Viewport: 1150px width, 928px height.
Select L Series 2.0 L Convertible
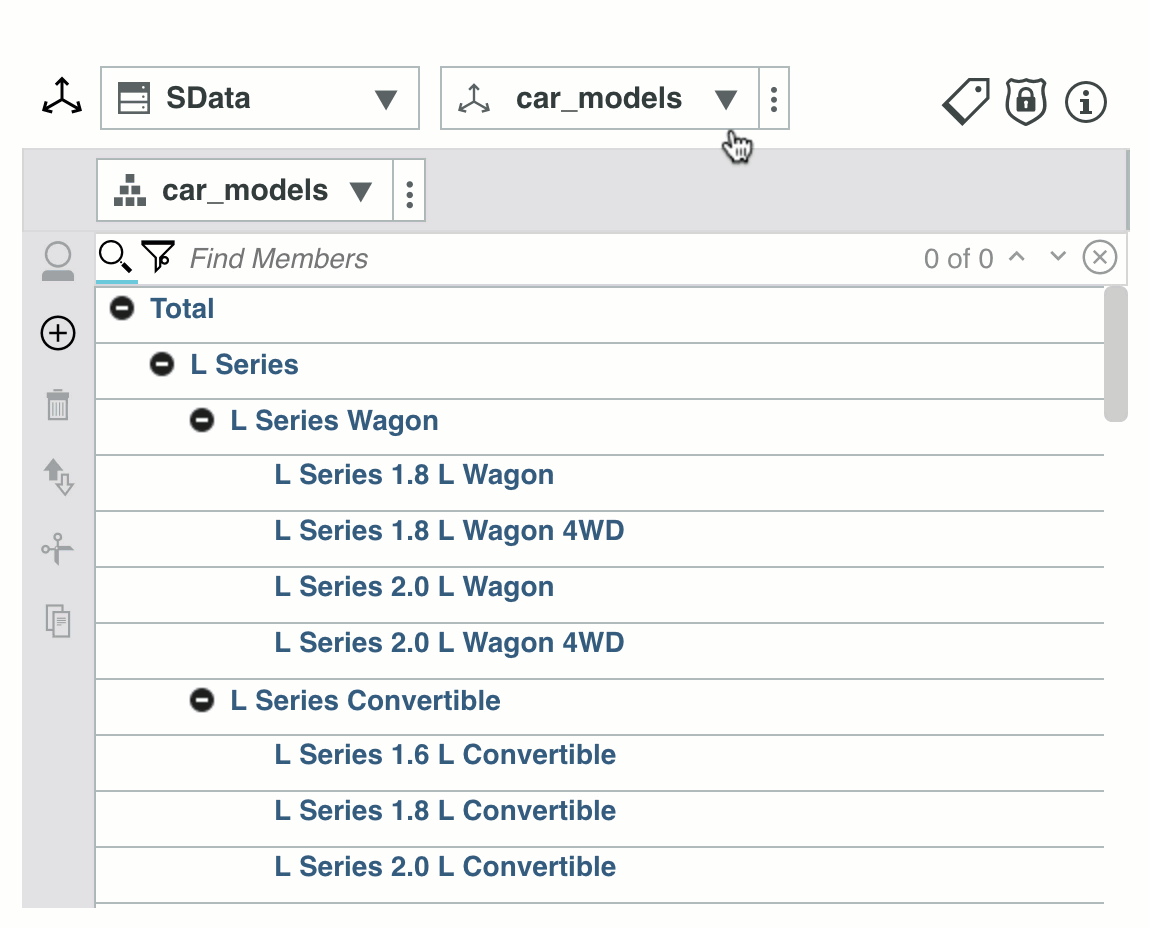pos(445,866)
